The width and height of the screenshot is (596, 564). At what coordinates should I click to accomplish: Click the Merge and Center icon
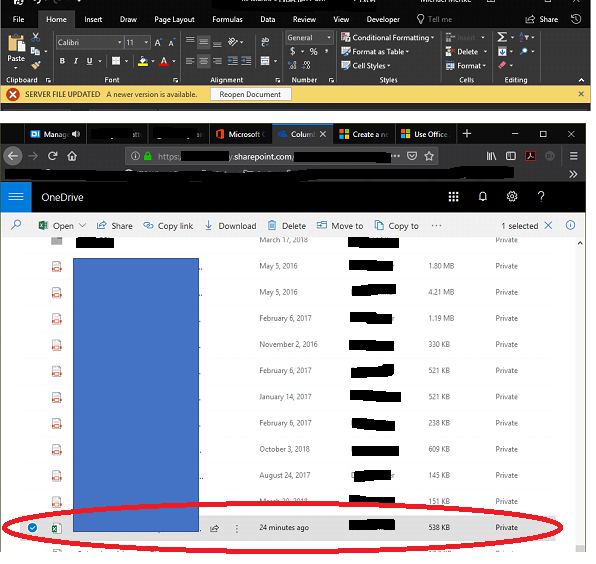tap(265, 61)
